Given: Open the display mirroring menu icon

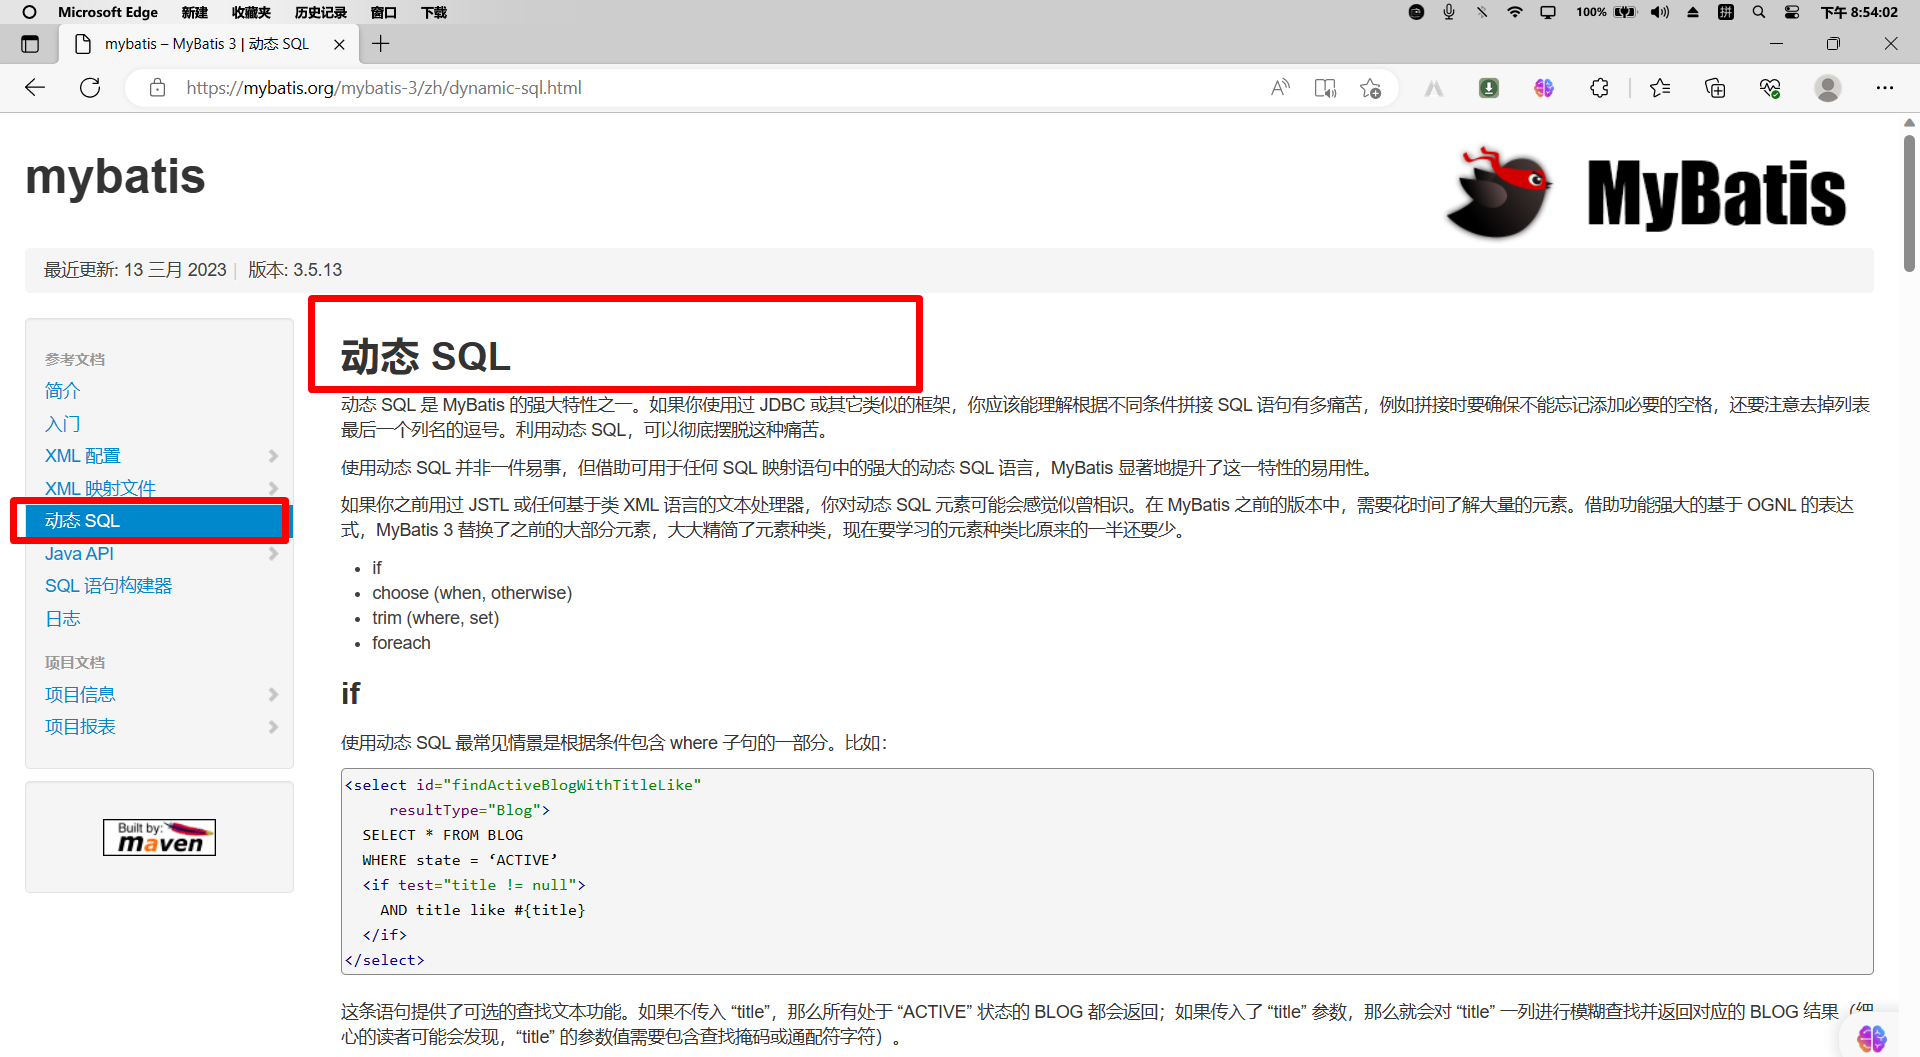Looking at the screenshot, I should coord(1548,12).
